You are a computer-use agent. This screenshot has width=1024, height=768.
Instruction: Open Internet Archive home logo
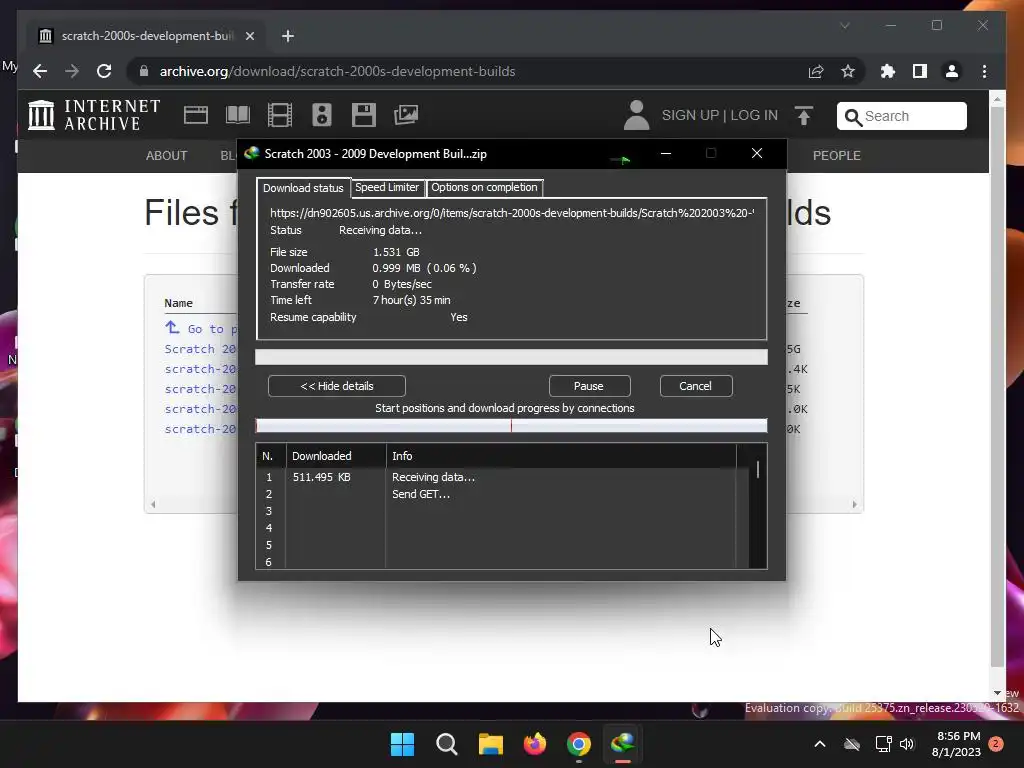[x=94, y=115]
